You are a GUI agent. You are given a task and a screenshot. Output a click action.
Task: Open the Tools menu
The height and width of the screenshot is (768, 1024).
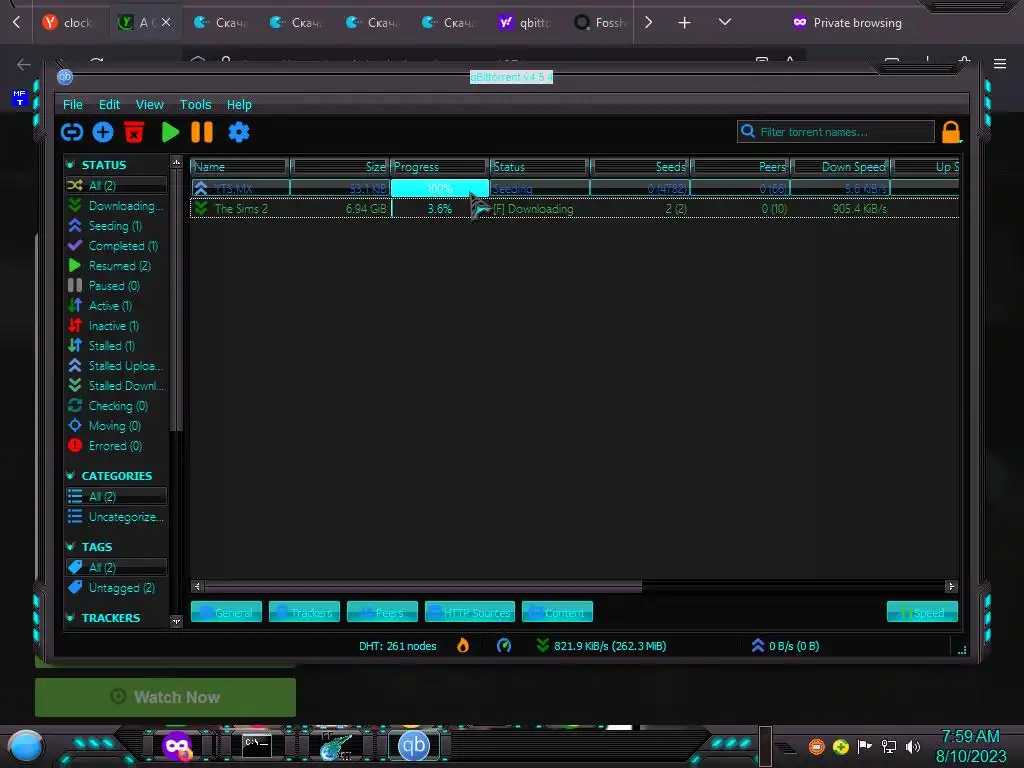tap(195, 104)
